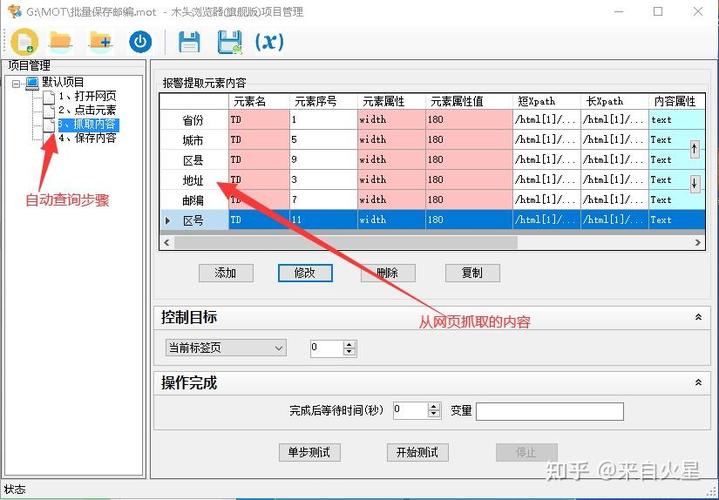Click the app icon in title bar
The image size is (719, 500).
(15, 11)
